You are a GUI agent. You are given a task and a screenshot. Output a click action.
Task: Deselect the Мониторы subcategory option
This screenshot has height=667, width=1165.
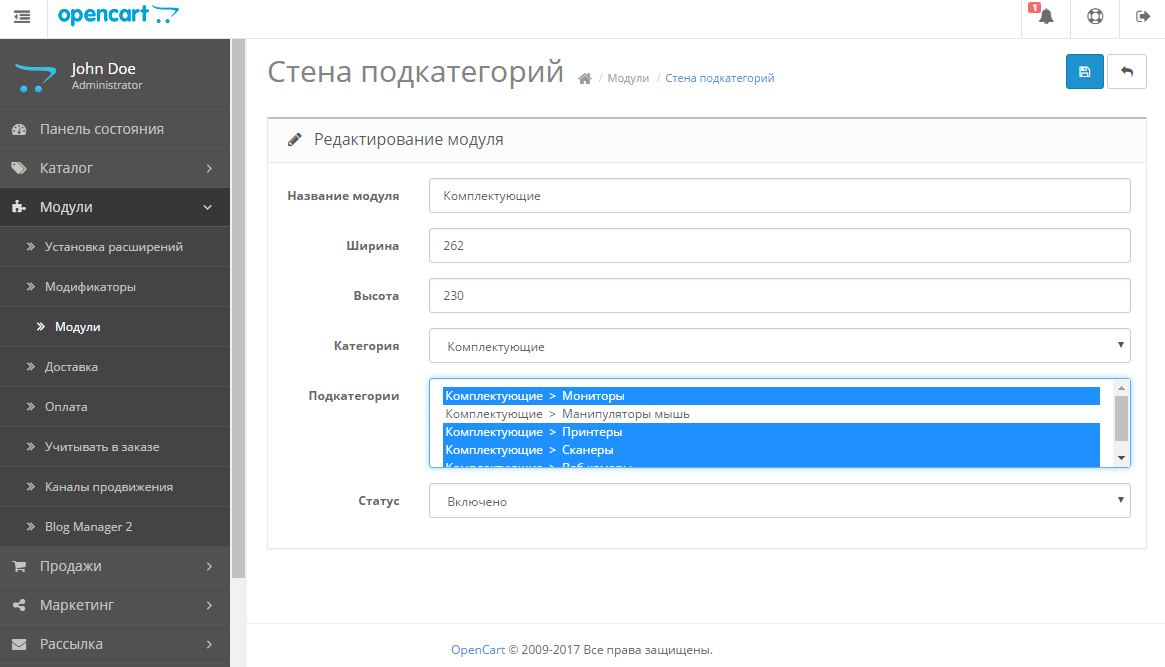pyautogui.click(x=534, y=396)
